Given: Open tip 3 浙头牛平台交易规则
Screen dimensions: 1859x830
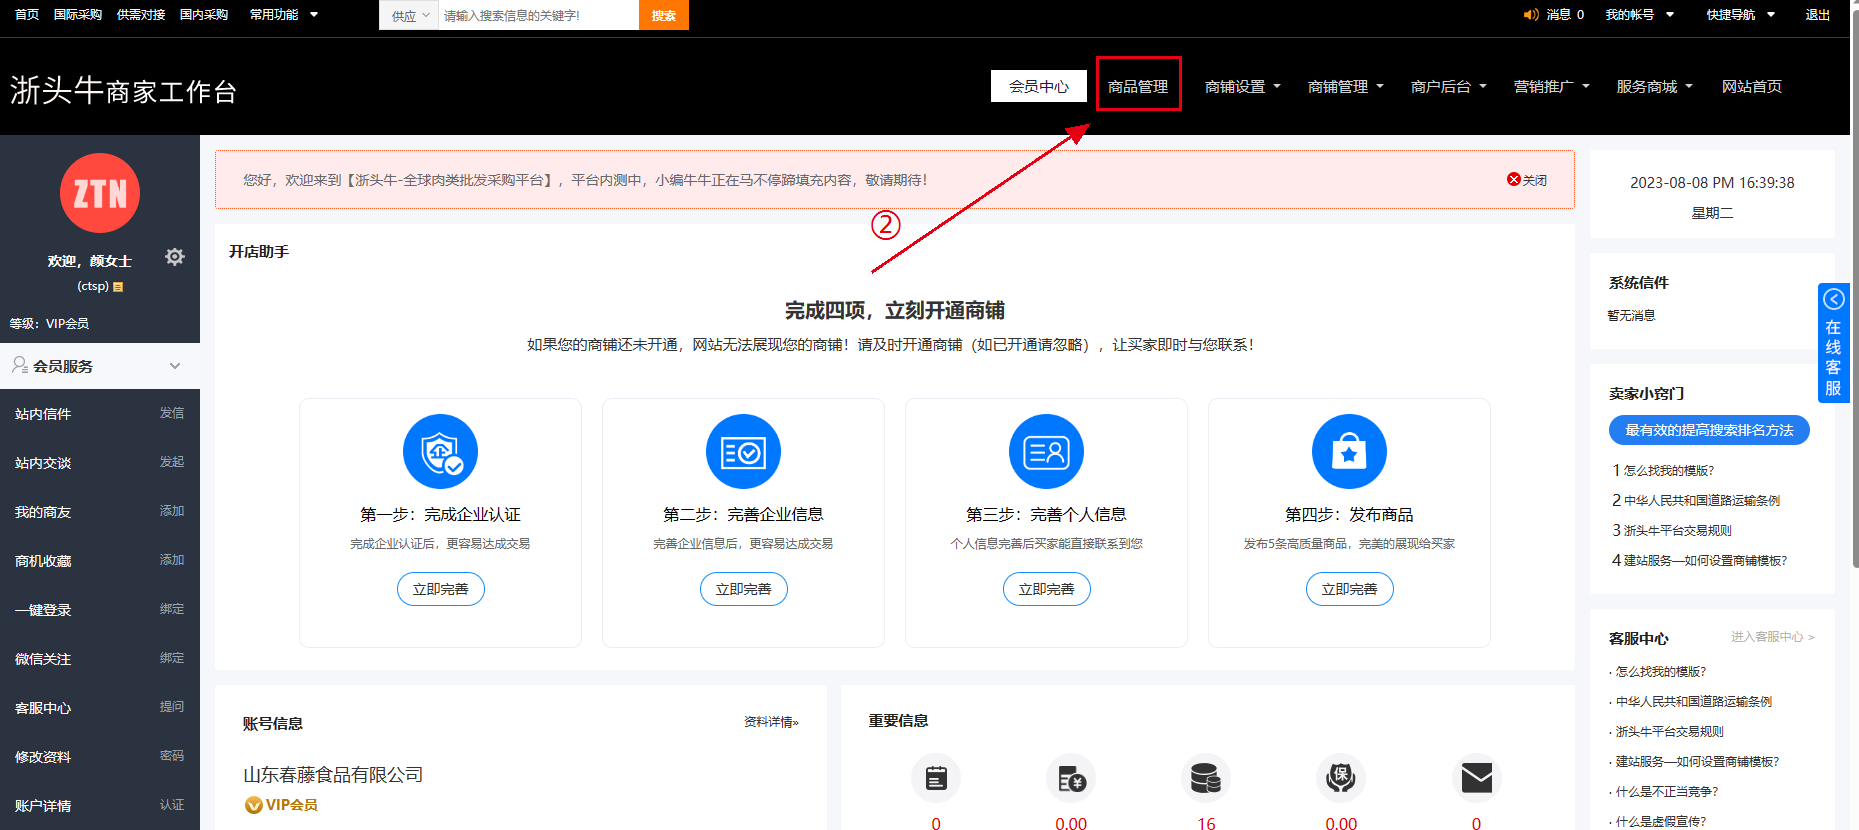Looking at the screenshot, I should pos(1677,531).
